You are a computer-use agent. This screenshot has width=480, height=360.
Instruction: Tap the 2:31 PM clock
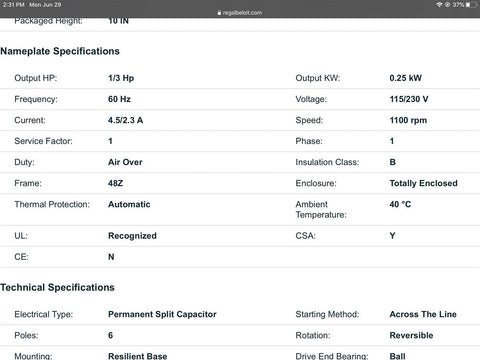pyautogui.click(x=14, y=5)
